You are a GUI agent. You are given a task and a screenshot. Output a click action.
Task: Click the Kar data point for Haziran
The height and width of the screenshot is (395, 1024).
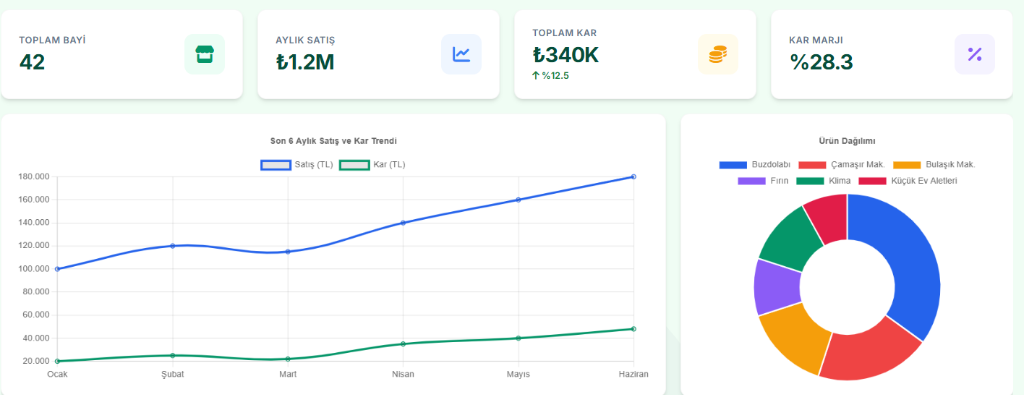633,329
